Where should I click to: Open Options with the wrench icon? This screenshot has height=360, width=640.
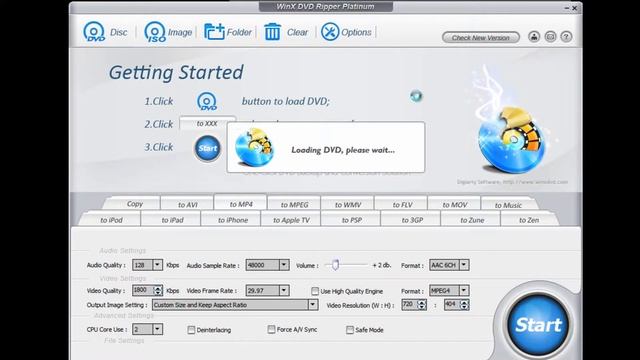click(x=330, y=32)
